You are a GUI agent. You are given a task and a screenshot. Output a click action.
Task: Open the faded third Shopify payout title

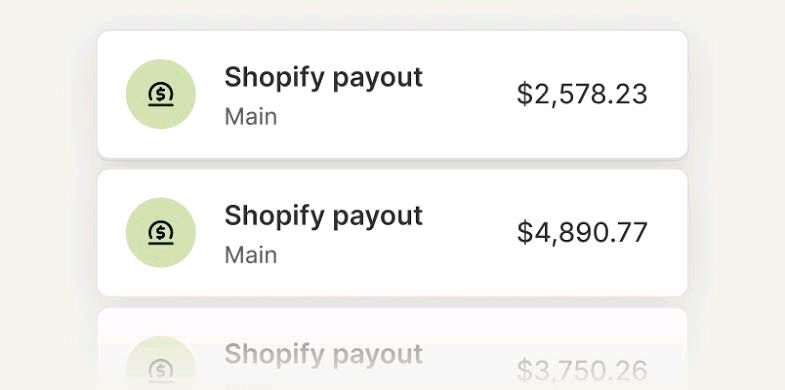tap(323, 355)
